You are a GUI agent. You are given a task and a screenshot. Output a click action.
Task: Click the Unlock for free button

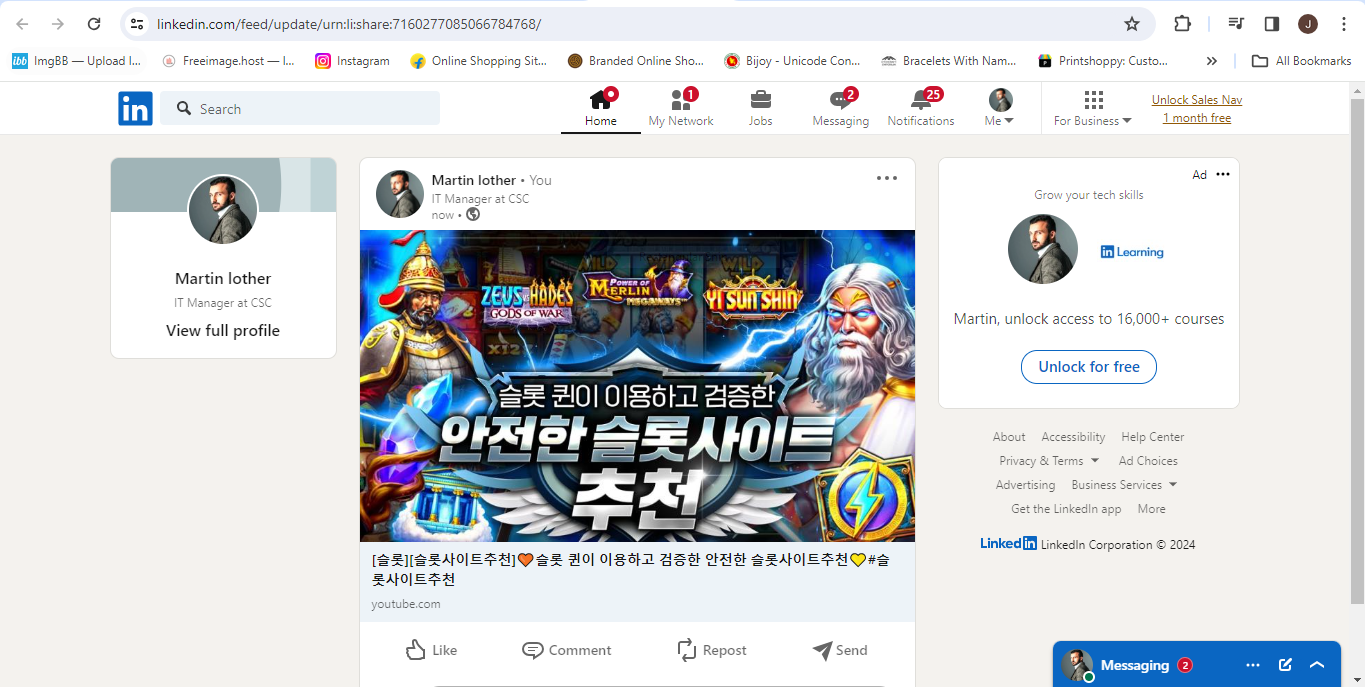pos(1088,367)
